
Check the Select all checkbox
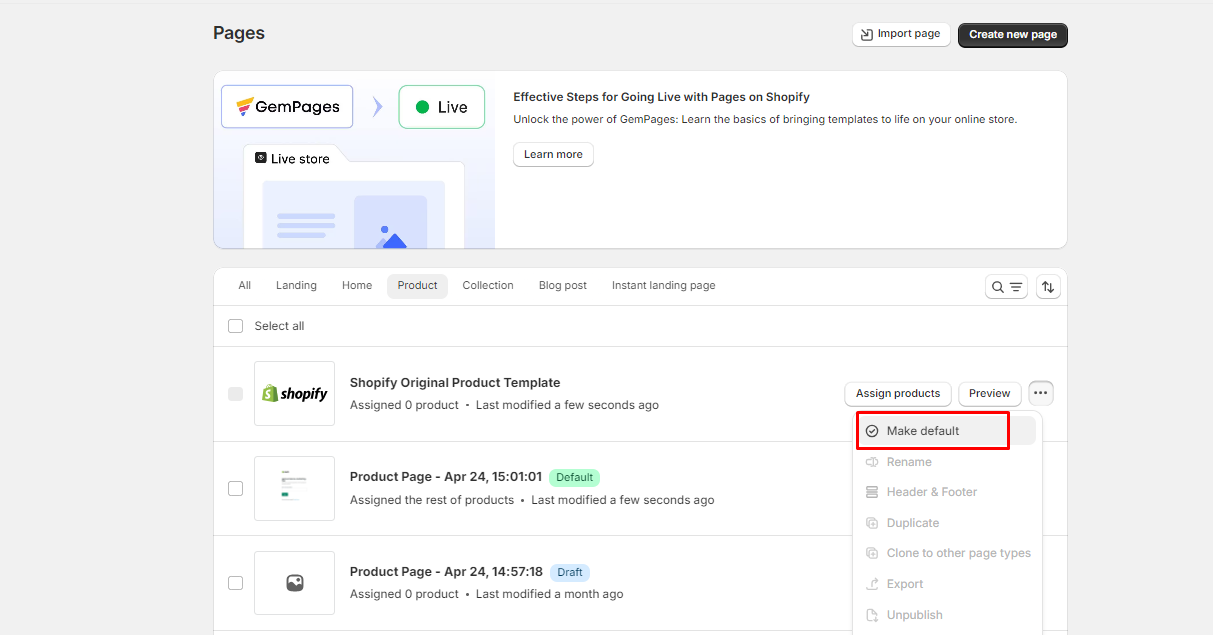point(235,325)
